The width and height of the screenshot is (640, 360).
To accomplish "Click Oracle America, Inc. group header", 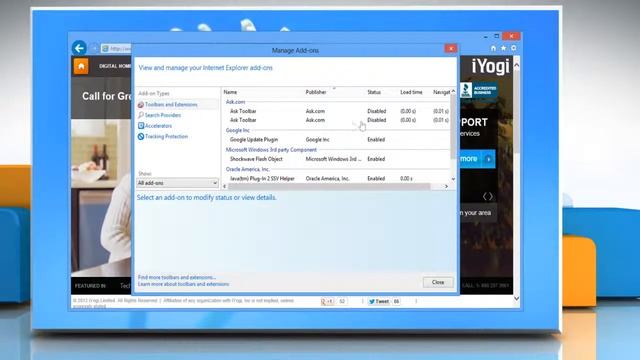I will pos(248,169).
